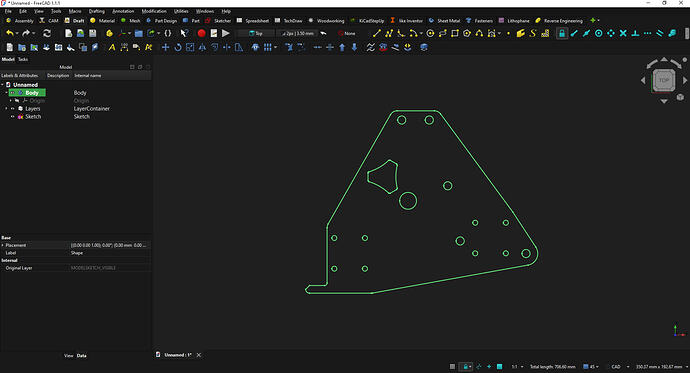
Task: Open the Draft array tools dropdown
Action: 275,48
